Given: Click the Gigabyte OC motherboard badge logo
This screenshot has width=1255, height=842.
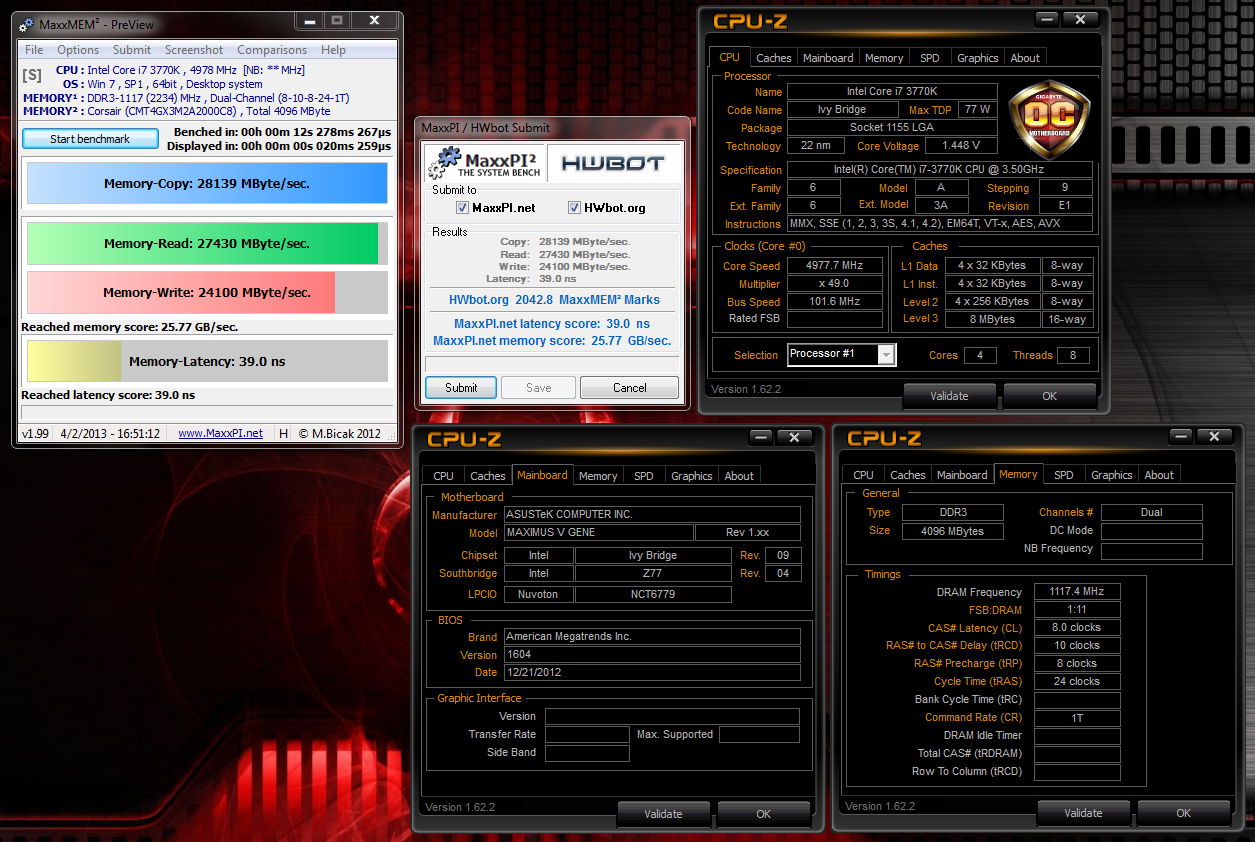Looking at the screenshot, I should pyautogui.click(x=1048, y=122).
